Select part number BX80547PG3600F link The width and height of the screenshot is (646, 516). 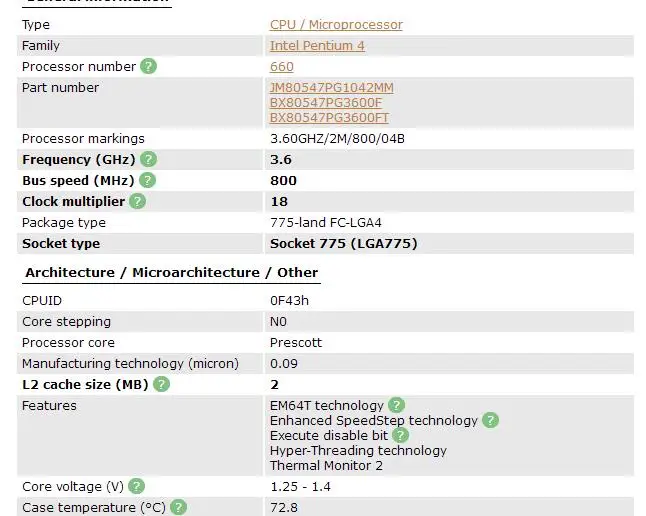coord(326,103)
